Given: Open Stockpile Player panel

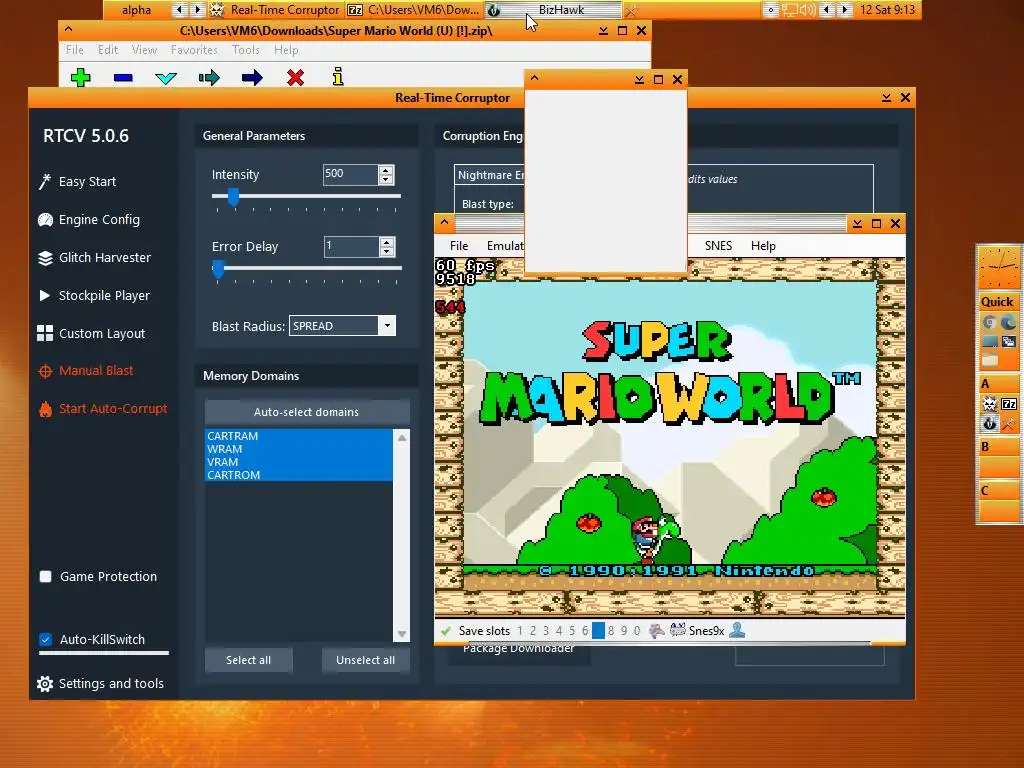Looking at the screenshot, I should [94, 295].
